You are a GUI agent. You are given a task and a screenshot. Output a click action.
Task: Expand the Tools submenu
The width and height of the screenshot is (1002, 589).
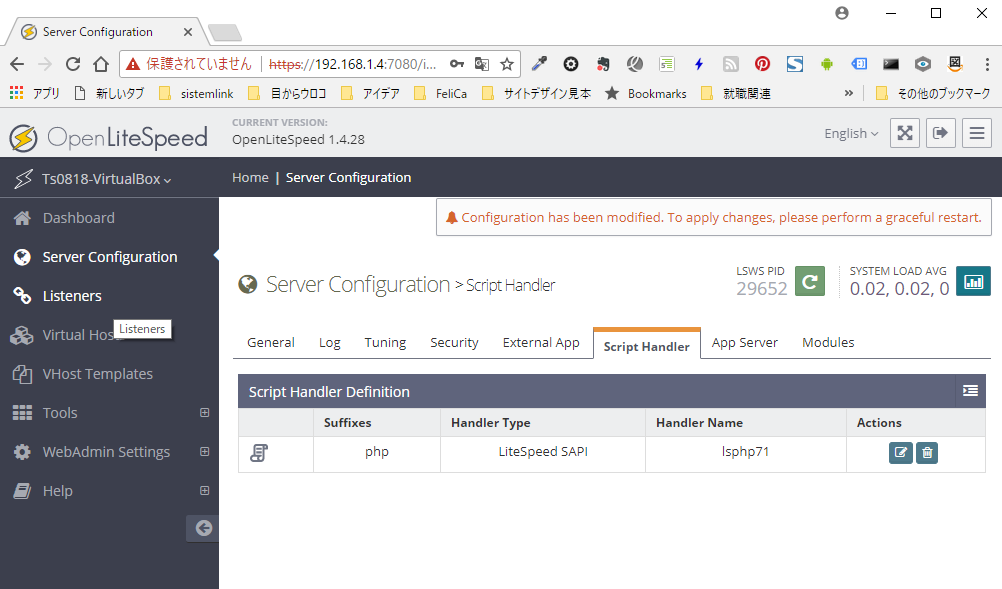204,413
